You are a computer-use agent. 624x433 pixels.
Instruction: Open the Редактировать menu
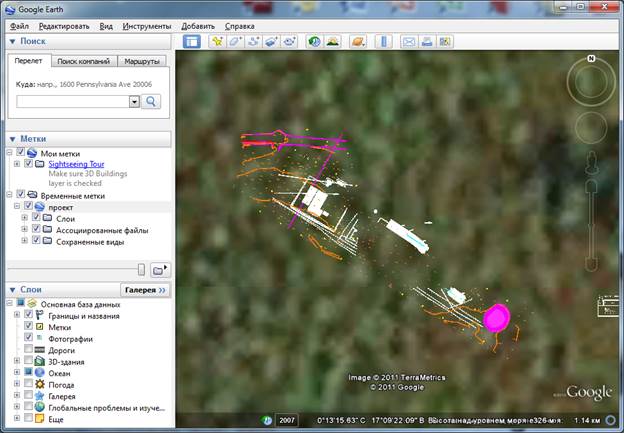pos(64,26)
